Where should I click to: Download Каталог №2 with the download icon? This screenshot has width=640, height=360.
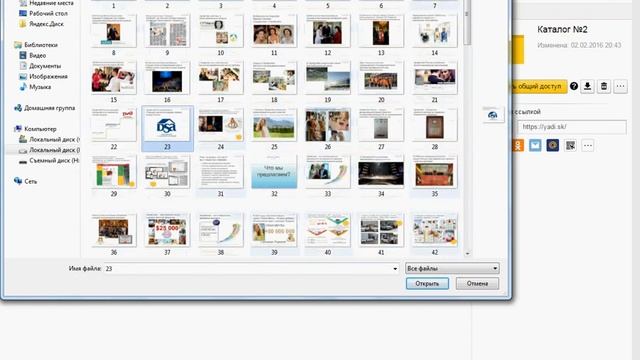click(x=587, y=86)
